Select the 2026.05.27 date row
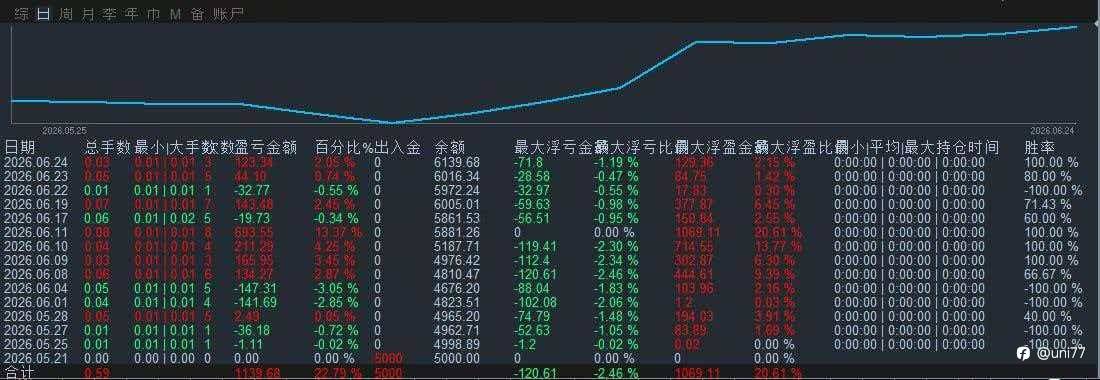The height and width of the screenshot is (380, 1100). coord(36,330)
